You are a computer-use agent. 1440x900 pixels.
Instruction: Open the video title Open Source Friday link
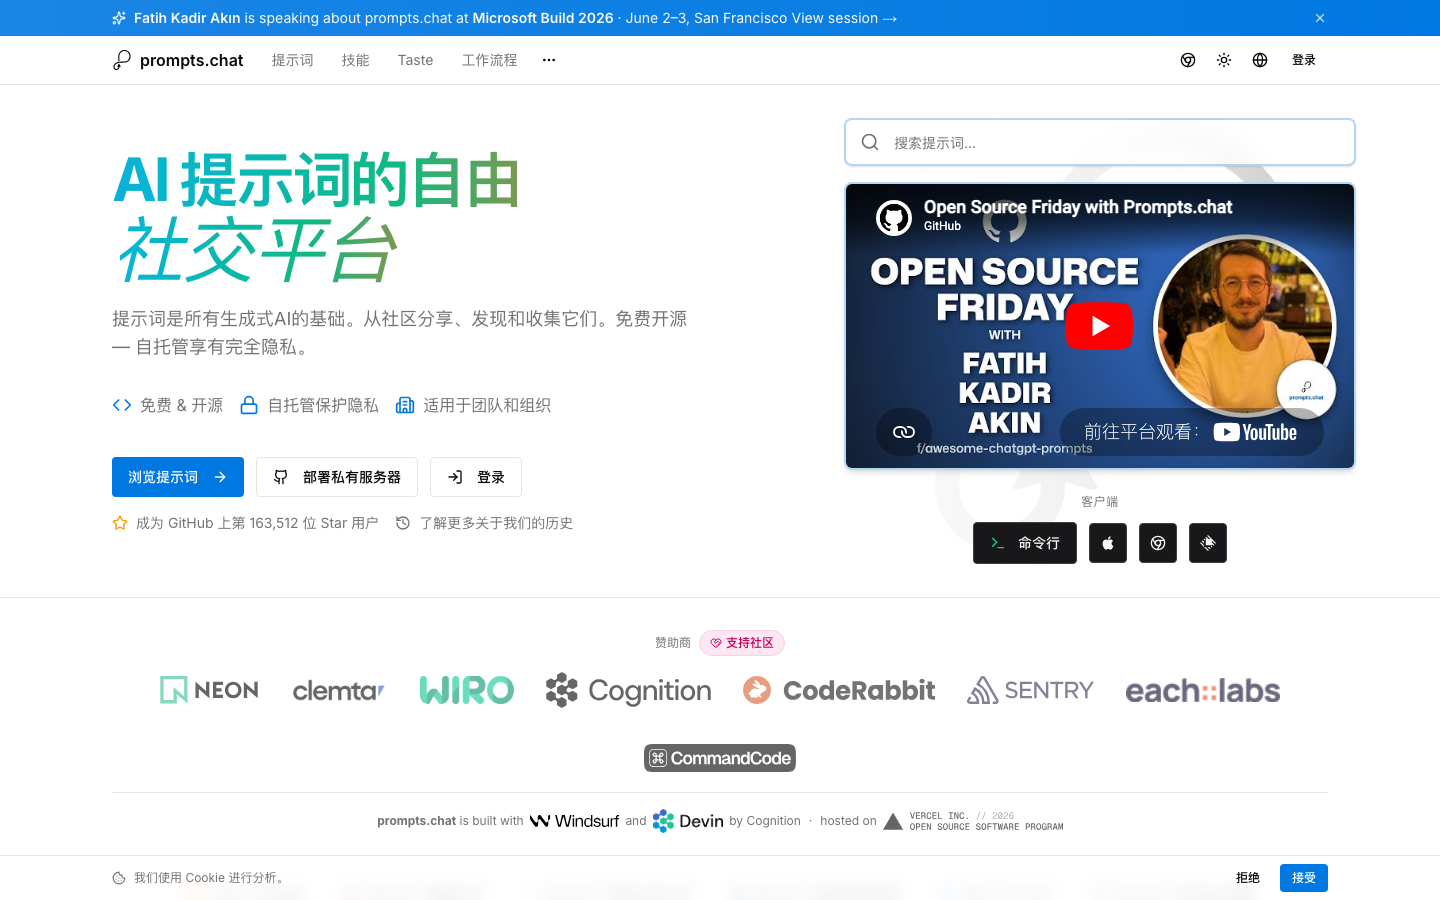click(1078, 207)
